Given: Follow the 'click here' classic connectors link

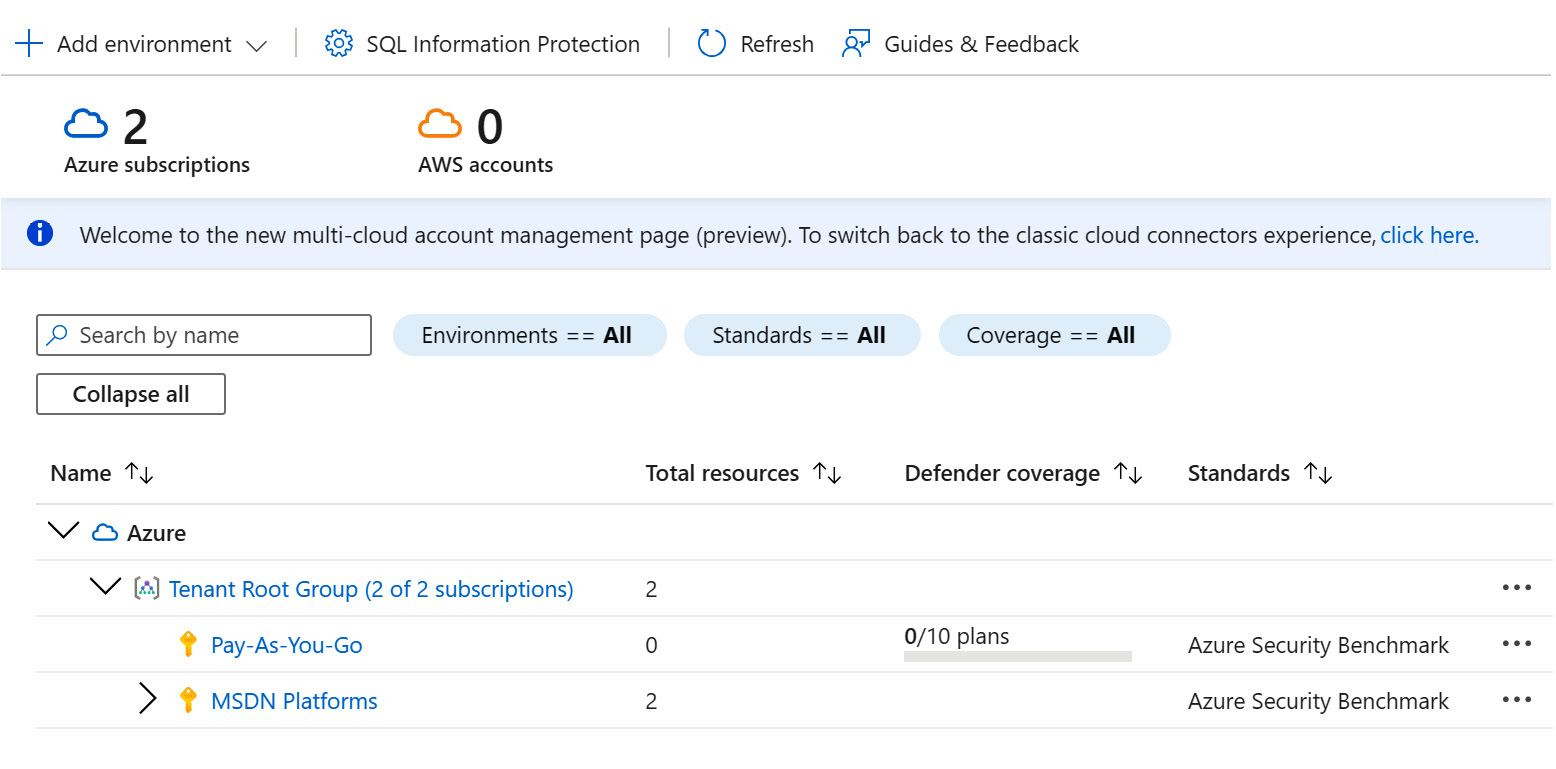Looking at the screenshot, I should pos(1429,235).
